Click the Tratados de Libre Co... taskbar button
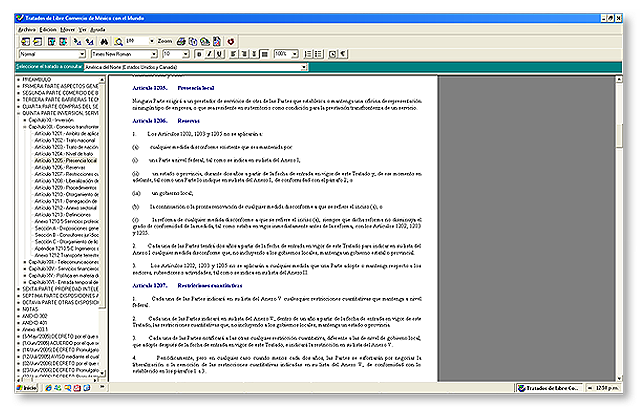Image resolution: width=640 pixels, height=413 pixels. point(549,388)
